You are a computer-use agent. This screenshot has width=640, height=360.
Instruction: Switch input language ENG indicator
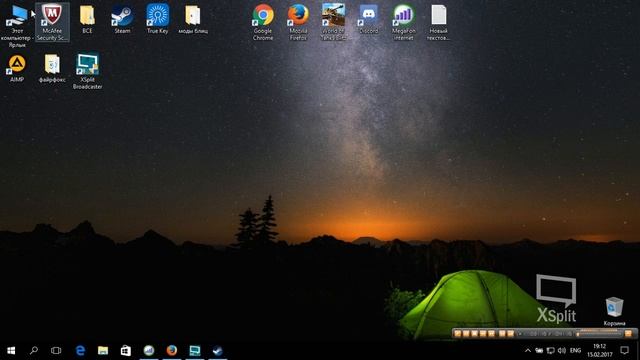point(576,351)
